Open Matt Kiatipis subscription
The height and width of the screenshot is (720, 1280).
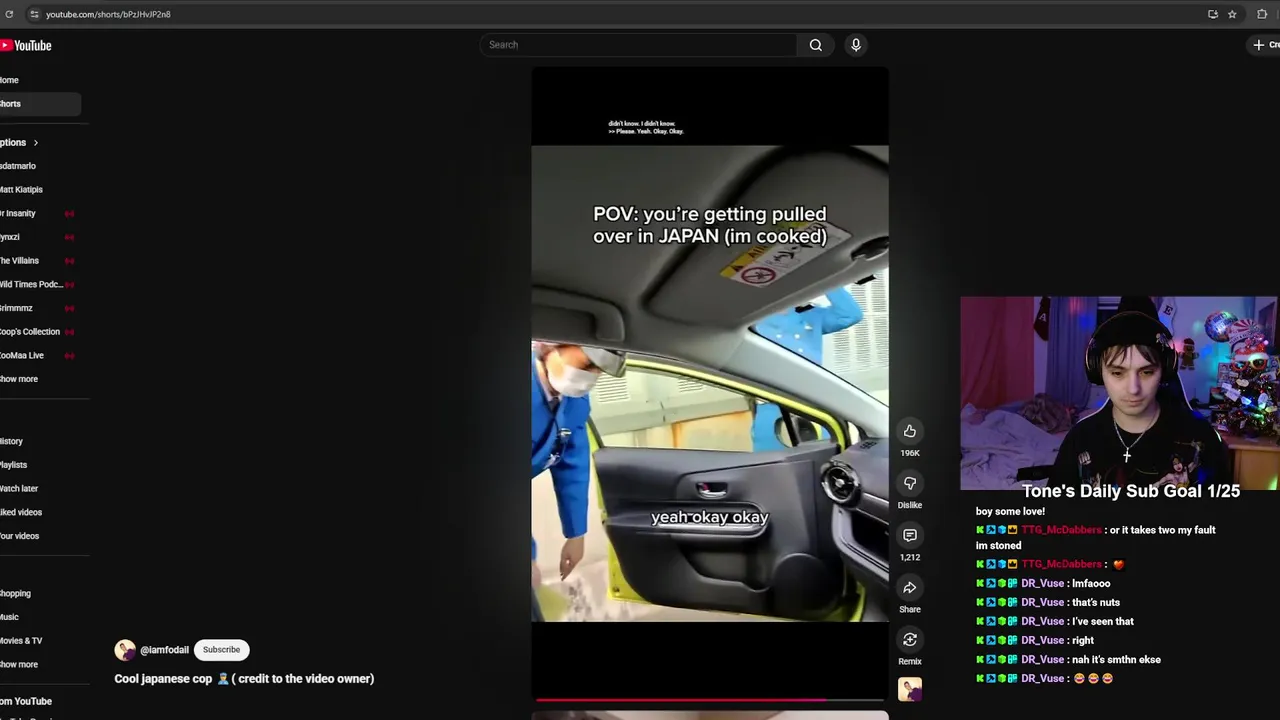coord(21,190)
